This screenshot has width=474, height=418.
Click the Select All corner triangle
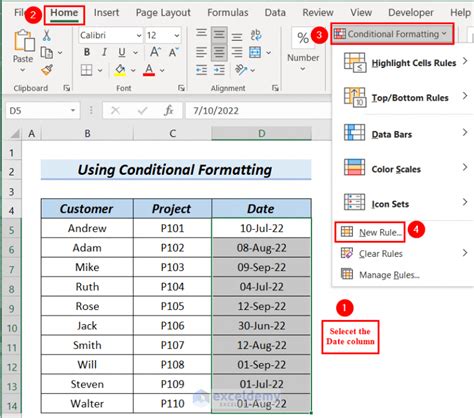[x=14, y=134]
